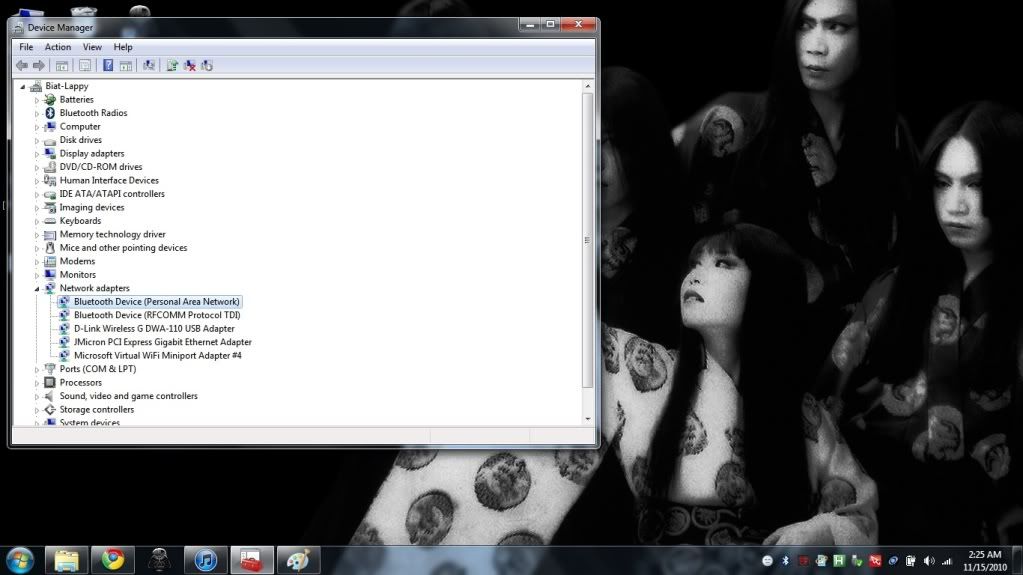Open Google Chrome from the taskbar

(x=112, y=559)
